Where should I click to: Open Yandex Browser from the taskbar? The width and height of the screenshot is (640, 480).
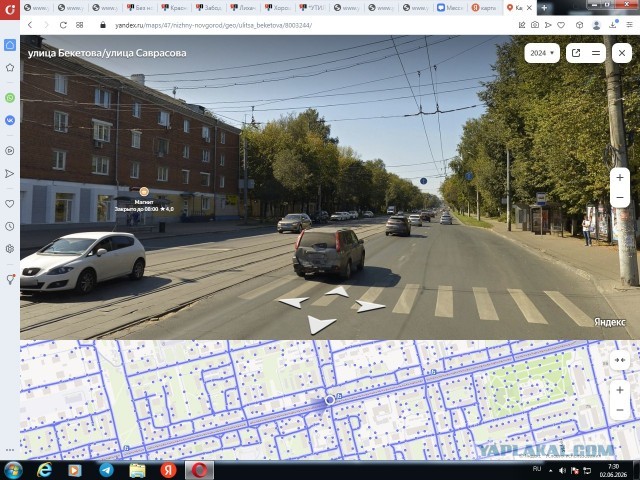tap(168, 470)
